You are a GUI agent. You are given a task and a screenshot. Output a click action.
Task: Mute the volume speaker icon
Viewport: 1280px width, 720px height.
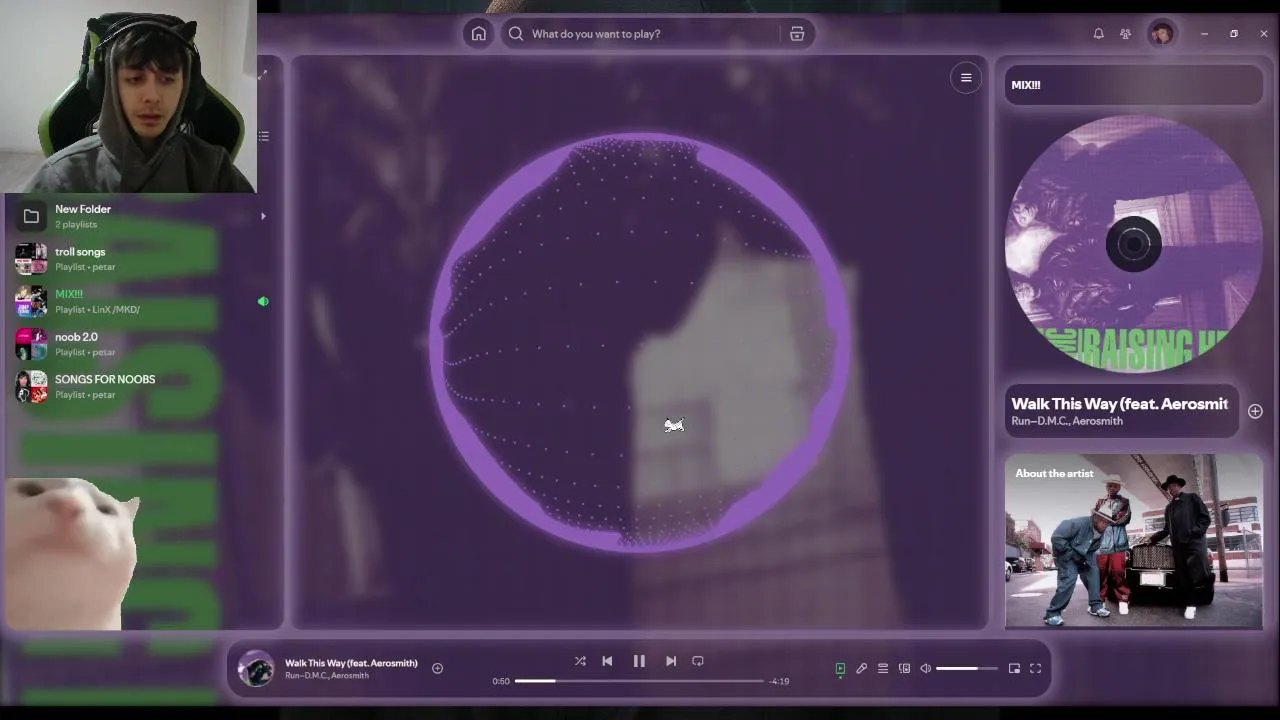click(x=926, y=668)
